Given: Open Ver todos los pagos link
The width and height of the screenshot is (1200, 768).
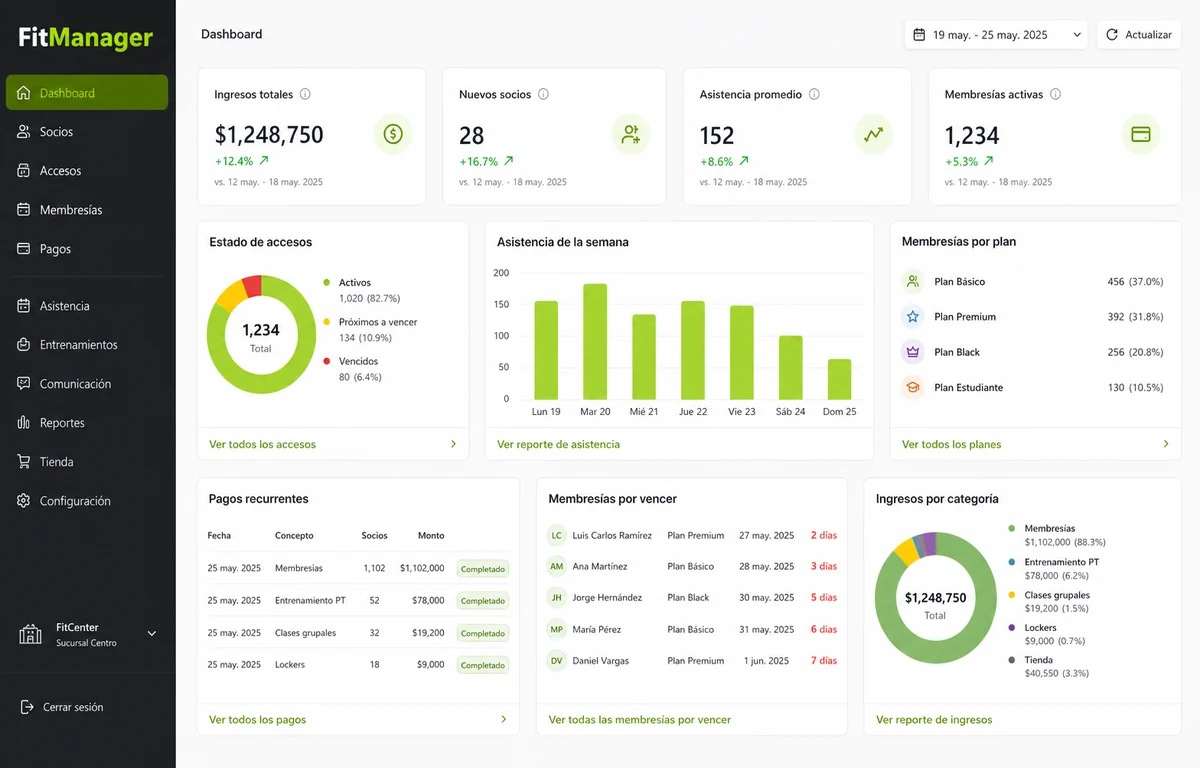Looking at the screenshot, I should tap(257, 719).
